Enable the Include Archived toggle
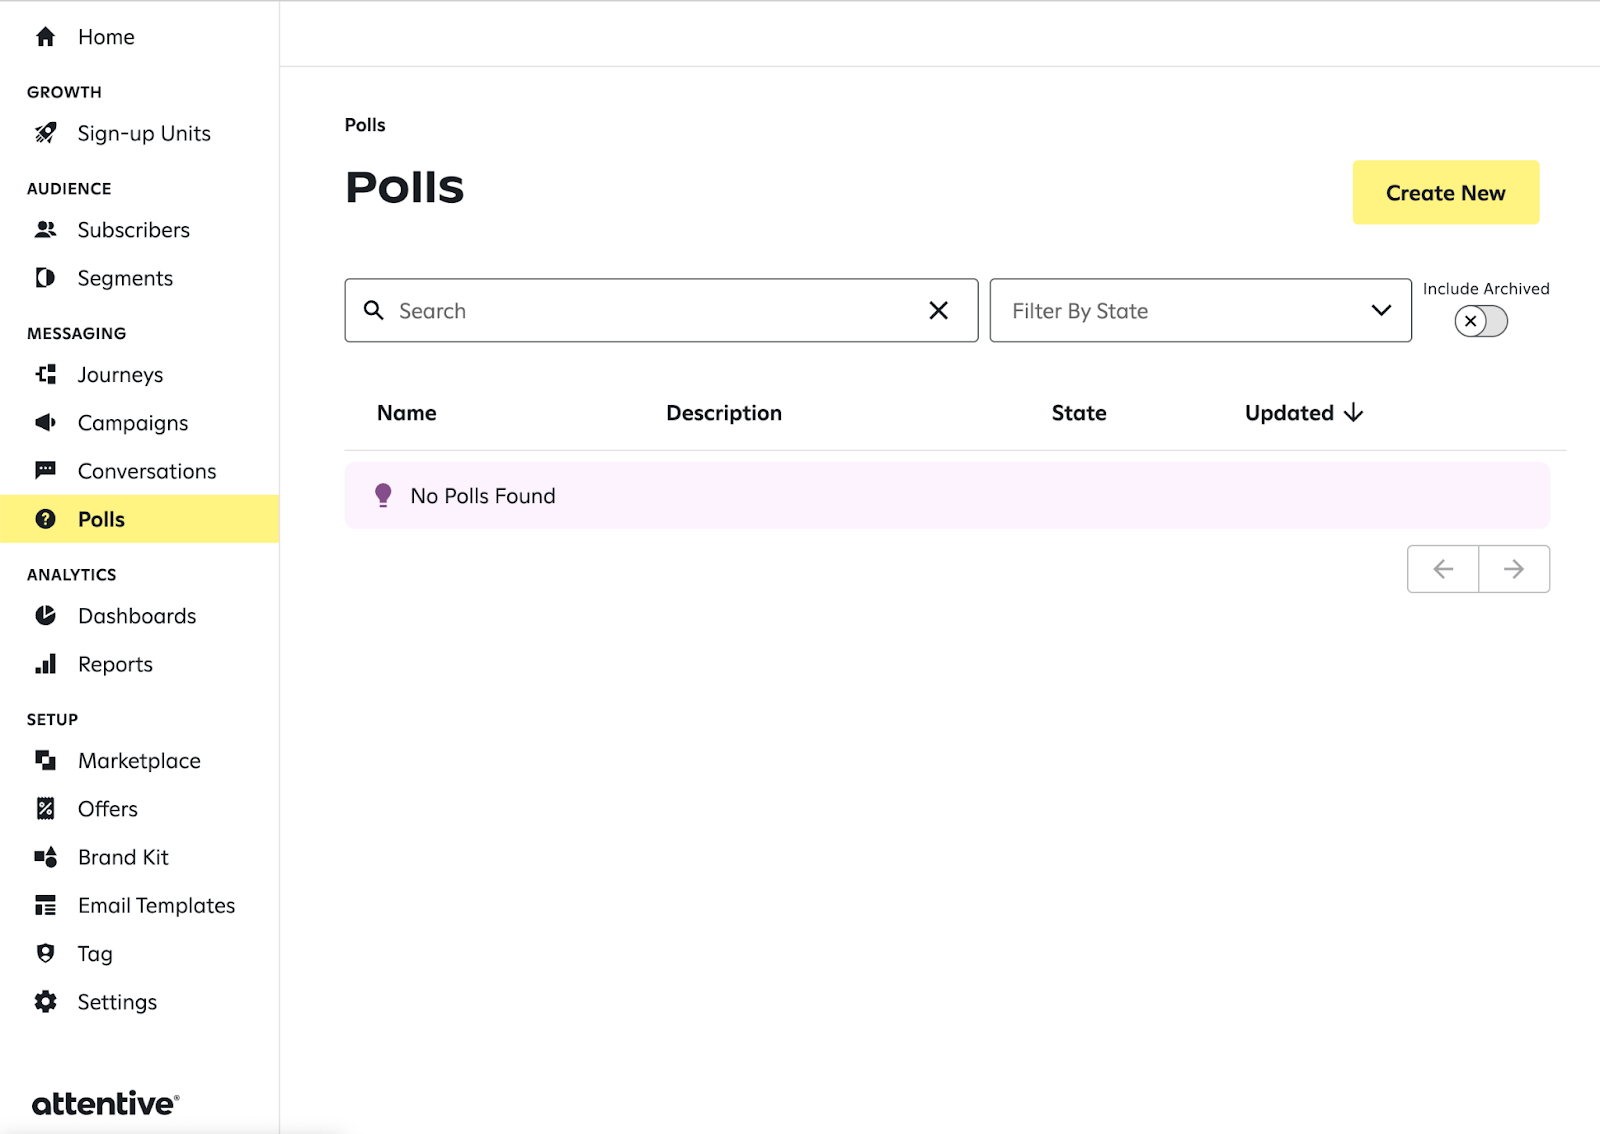Viewport: 1600px width, 1134px height. click(1480, 321)
